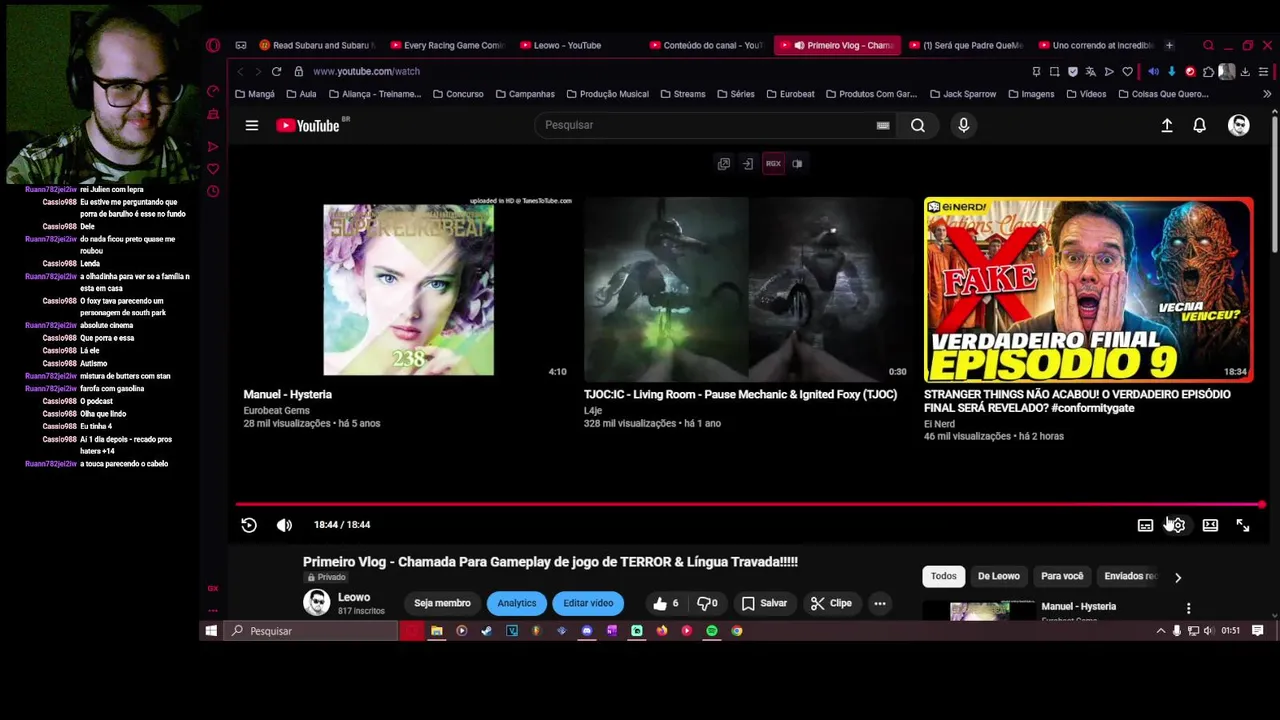Open the account avatar menu

tap(1239, 125)
